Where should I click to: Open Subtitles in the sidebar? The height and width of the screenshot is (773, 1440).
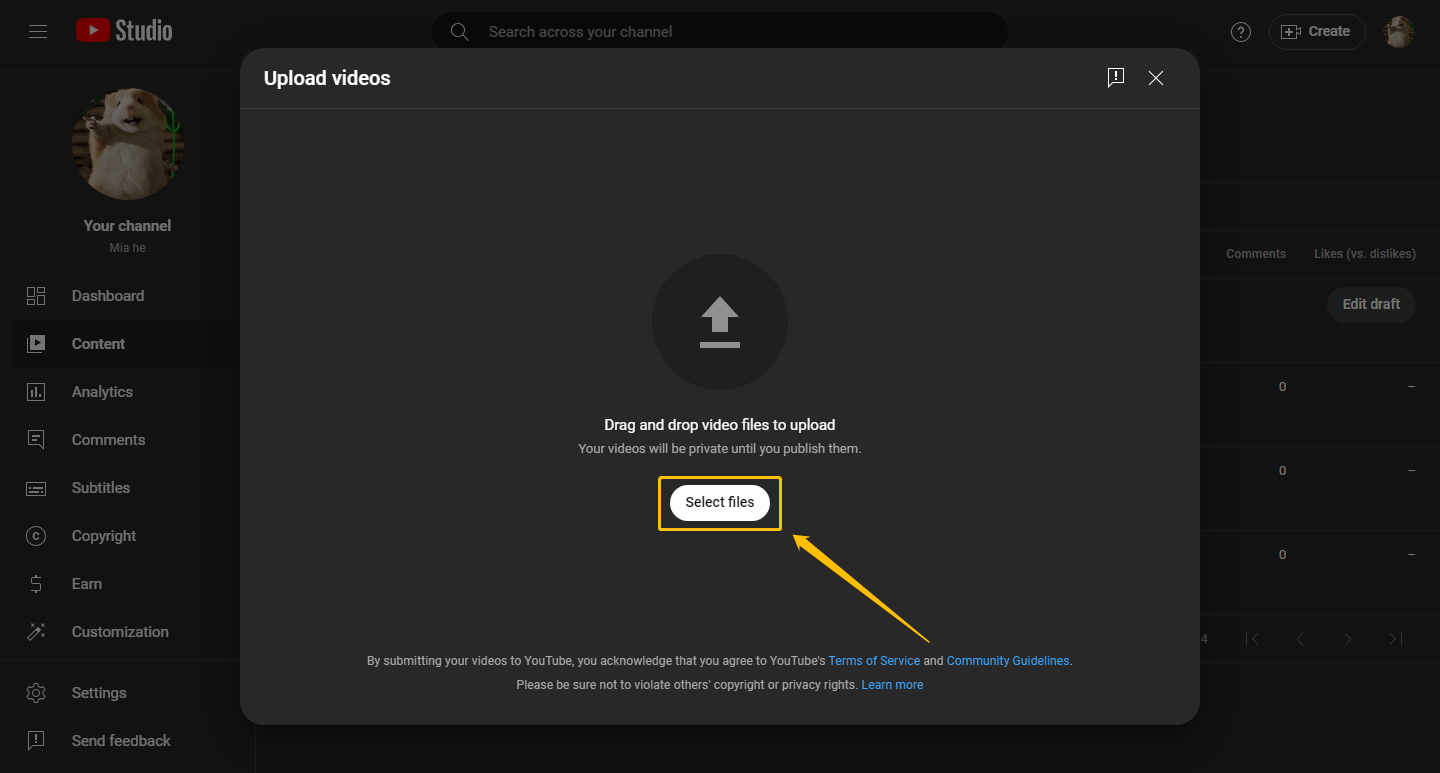tap(101, 488)
